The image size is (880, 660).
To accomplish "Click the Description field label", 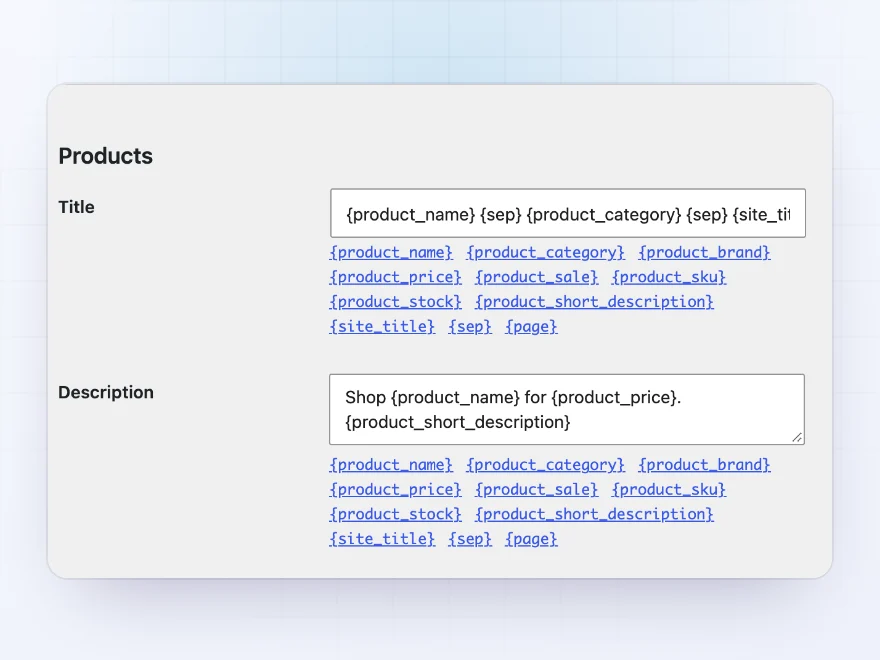I will (x=106, y=392).
